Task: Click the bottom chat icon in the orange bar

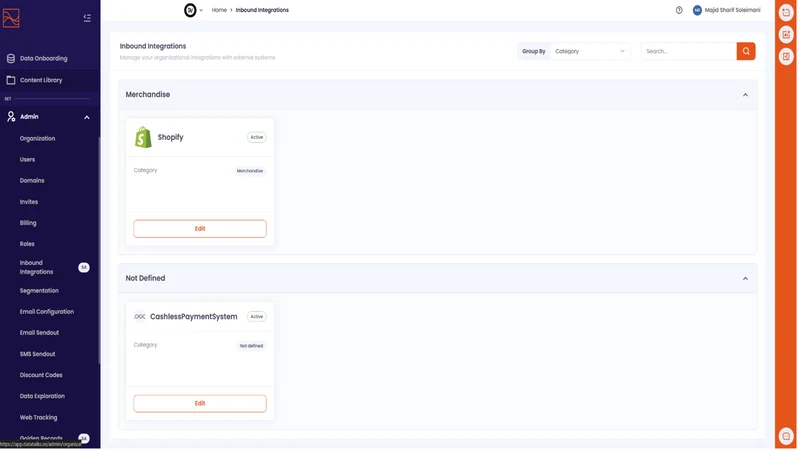Action: coord(786,436)
